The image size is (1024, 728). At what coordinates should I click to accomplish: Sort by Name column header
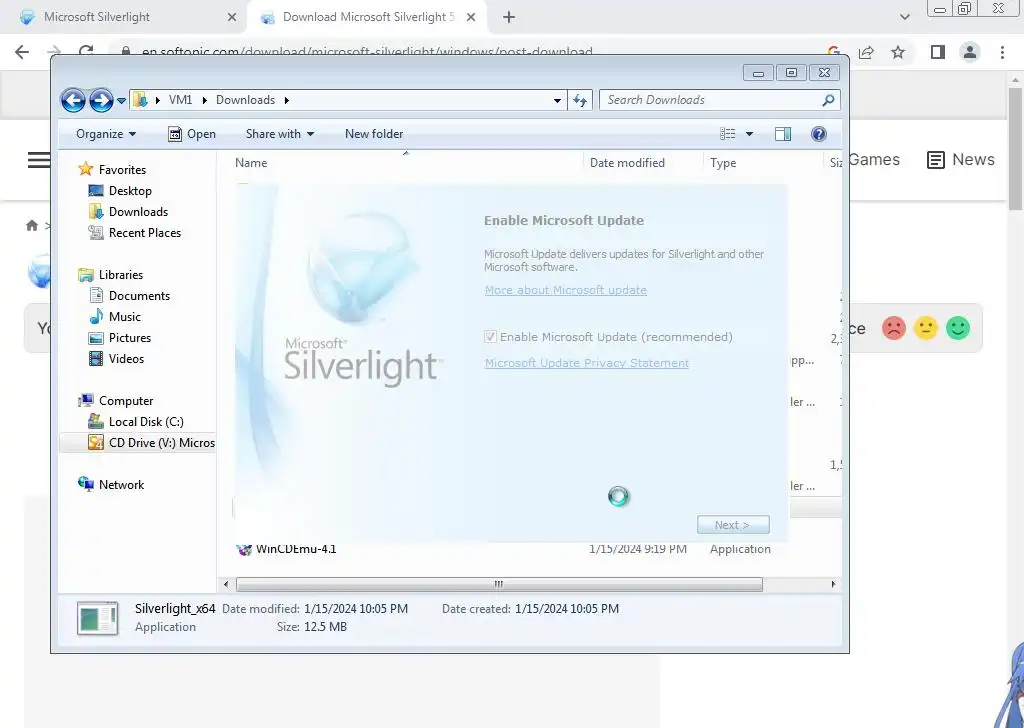[251, 163]
